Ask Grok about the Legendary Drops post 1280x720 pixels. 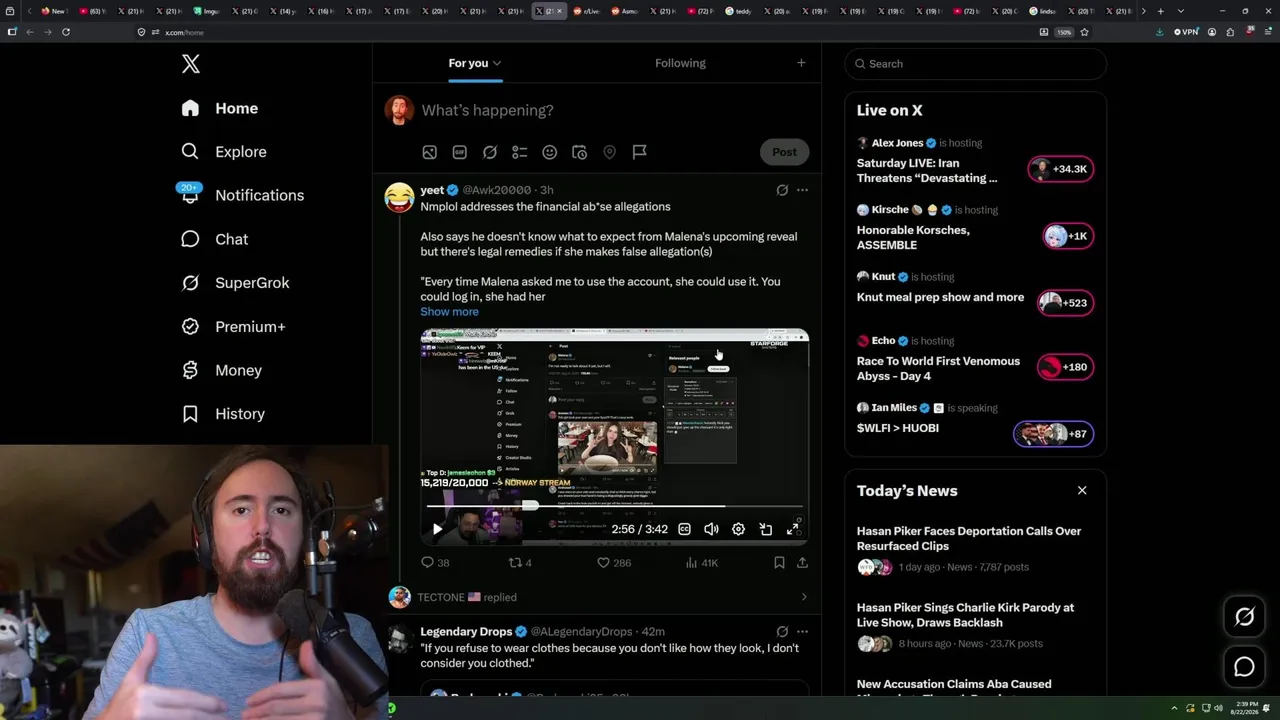tap(782, 632)
